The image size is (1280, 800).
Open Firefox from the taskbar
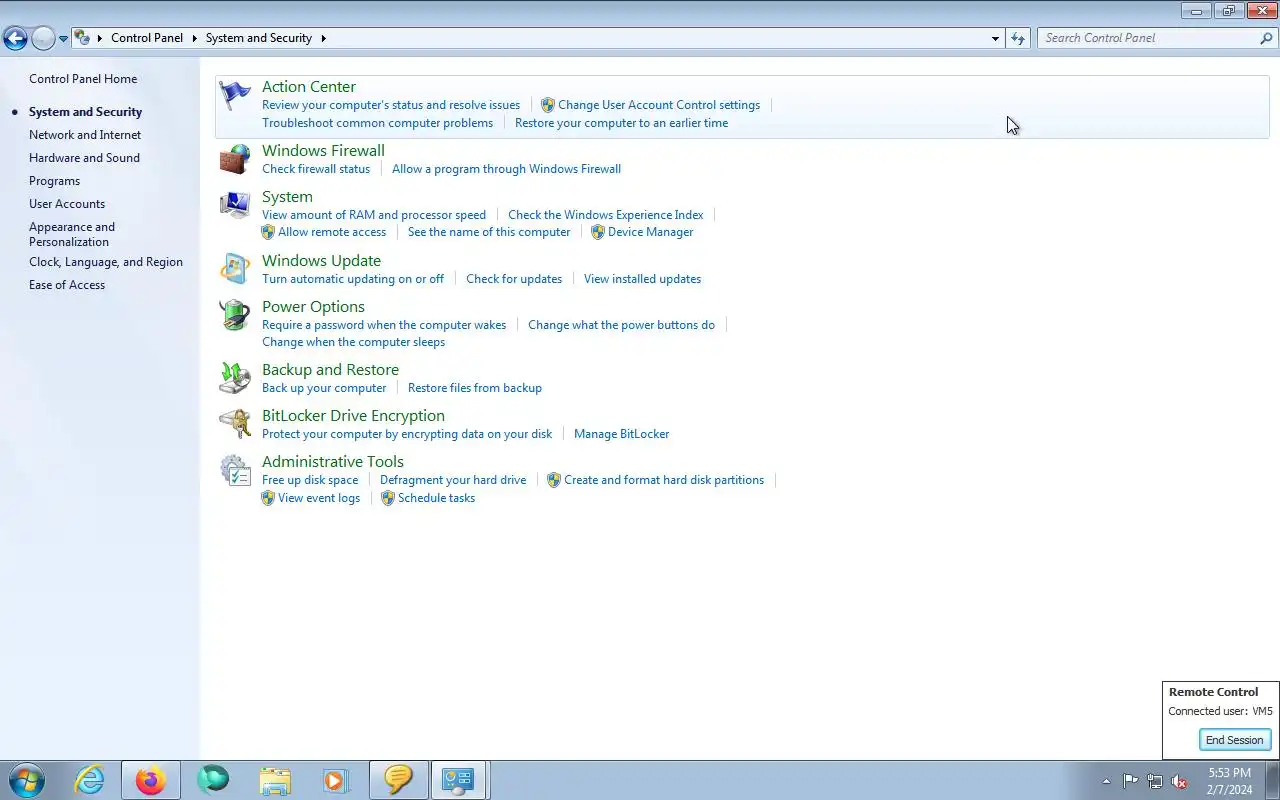(151, 780)
